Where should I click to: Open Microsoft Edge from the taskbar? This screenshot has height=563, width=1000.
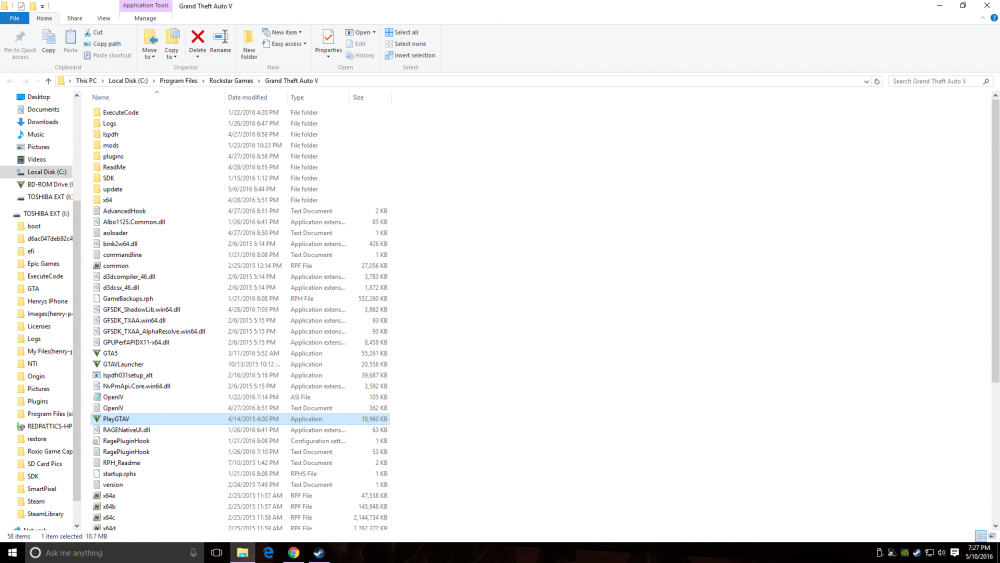[268, 553]
